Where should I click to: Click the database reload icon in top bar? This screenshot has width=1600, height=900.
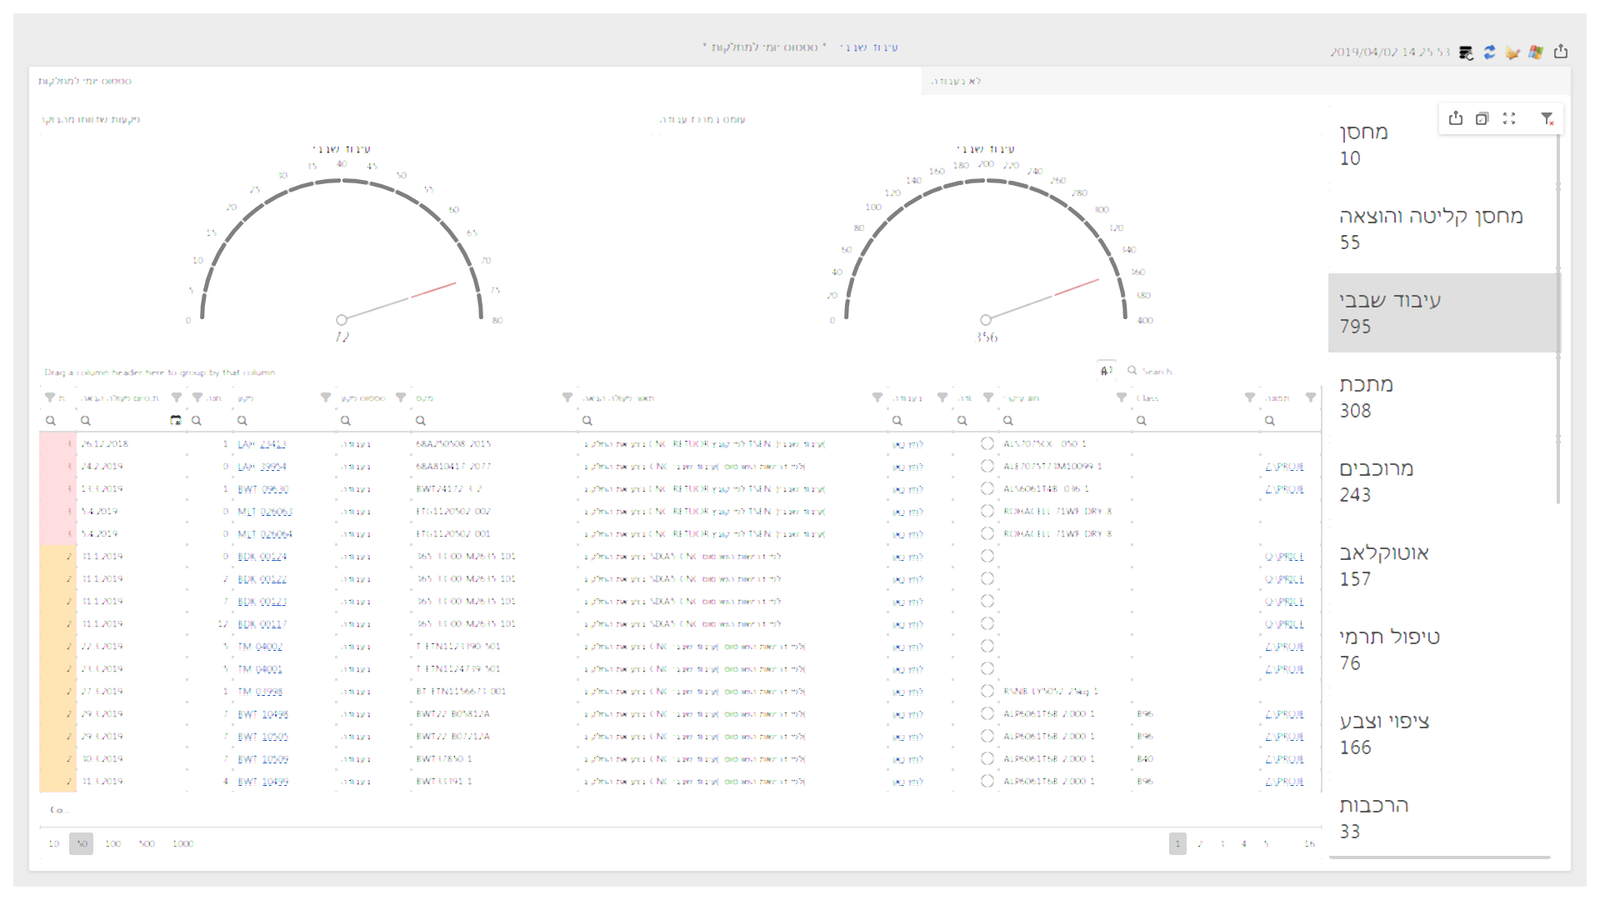[x=1466, y=52]
